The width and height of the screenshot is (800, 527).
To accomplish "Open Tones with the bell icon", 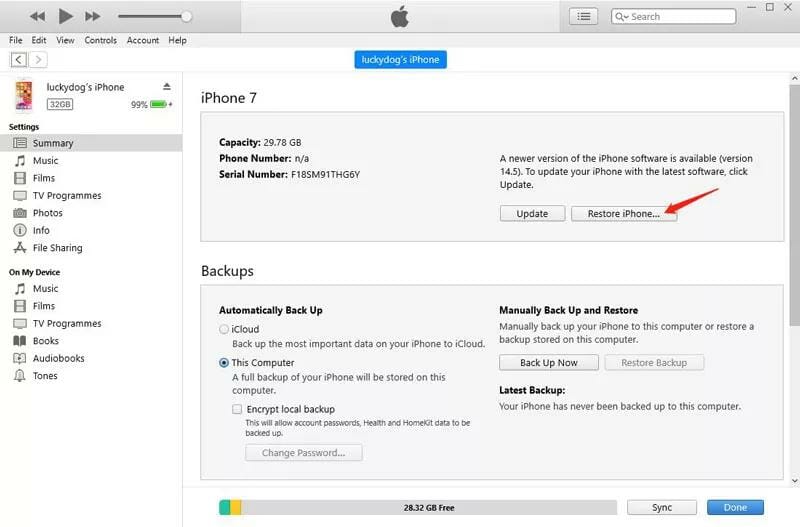I will coord(20,375).
